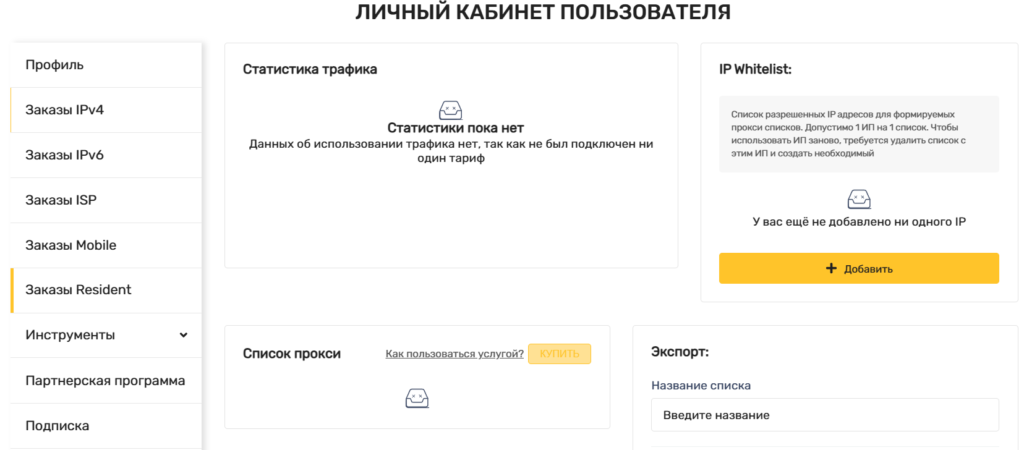
Task: Go to Подписка in sidebar
Action: (106, 425)
